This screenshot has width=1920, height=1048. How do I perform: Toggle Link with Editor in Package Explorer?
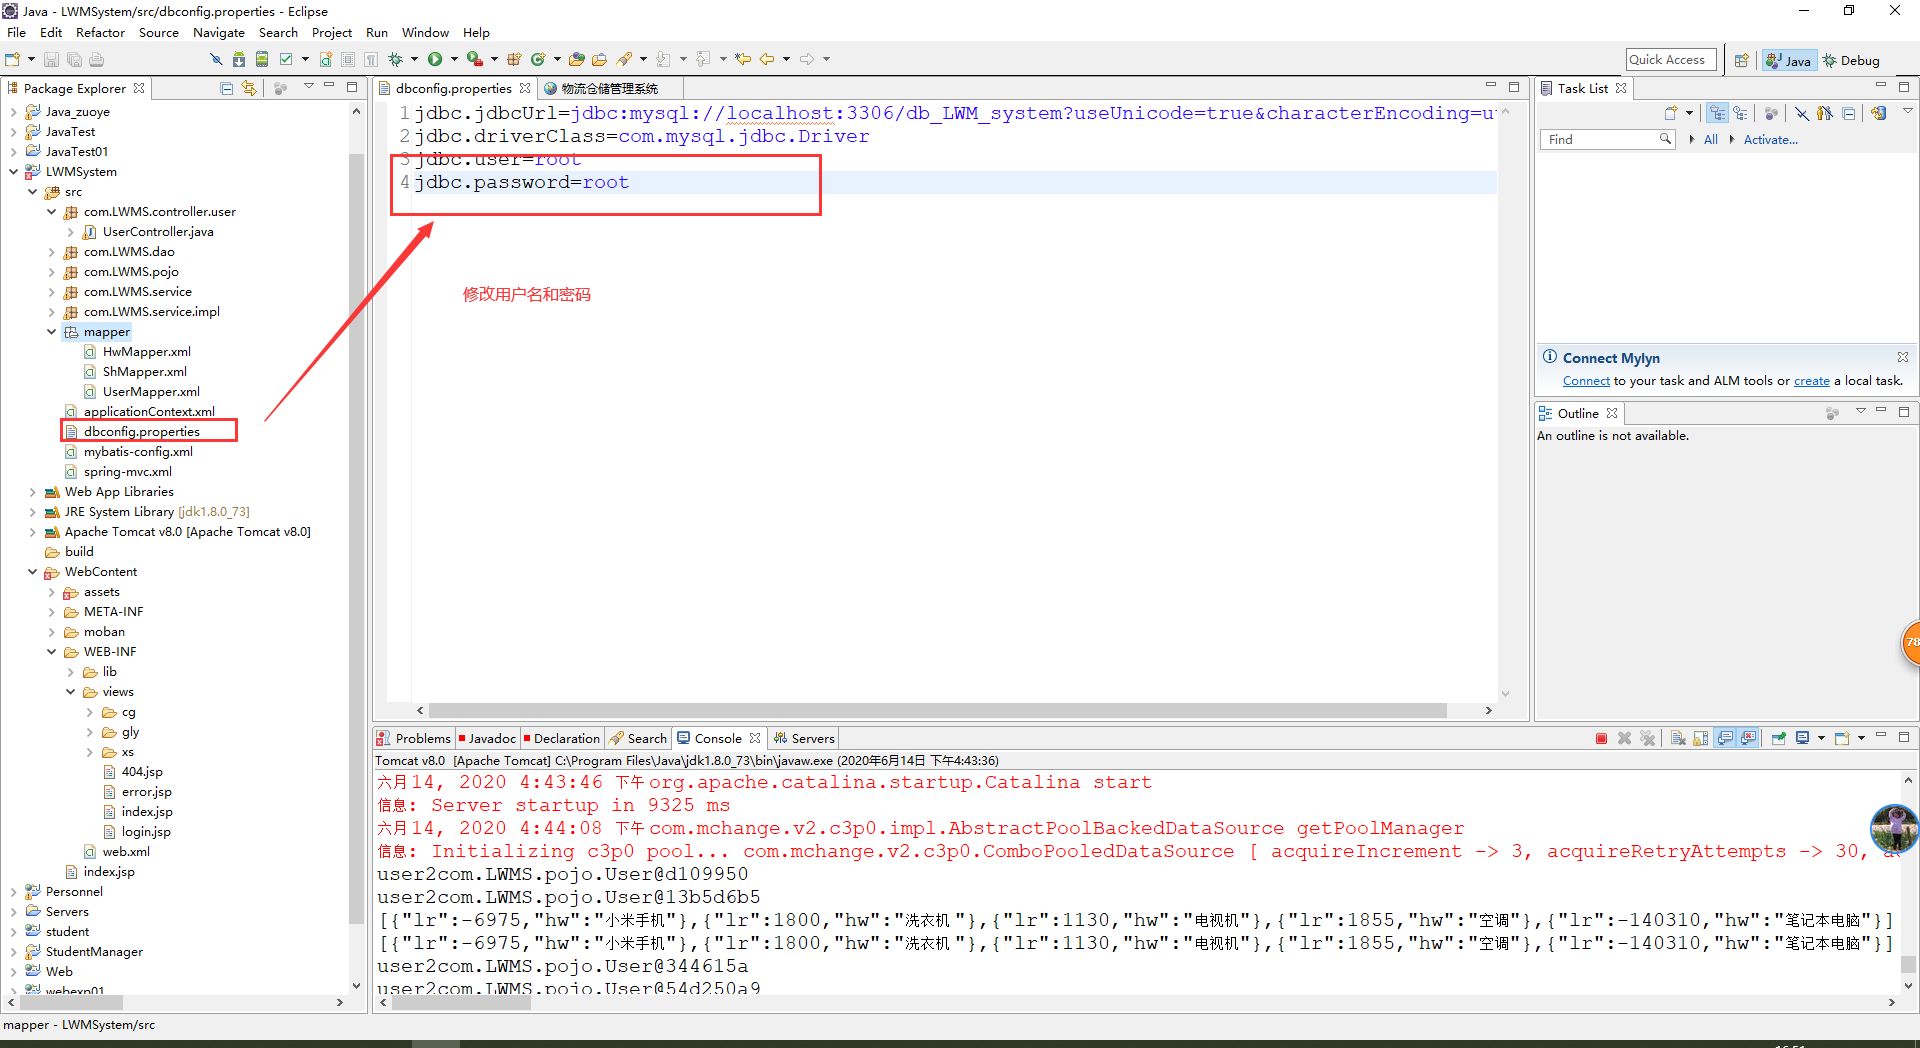tap(249, 88)
